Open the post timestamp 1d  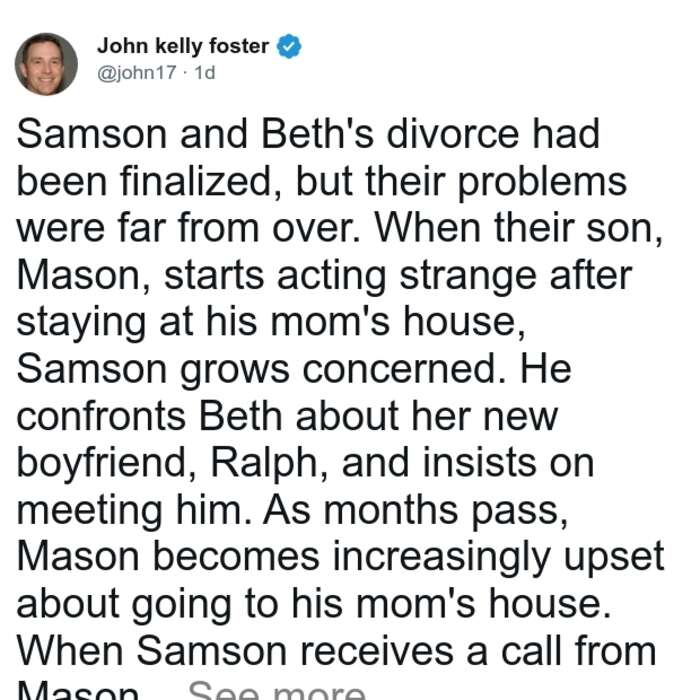click(205, 73)
